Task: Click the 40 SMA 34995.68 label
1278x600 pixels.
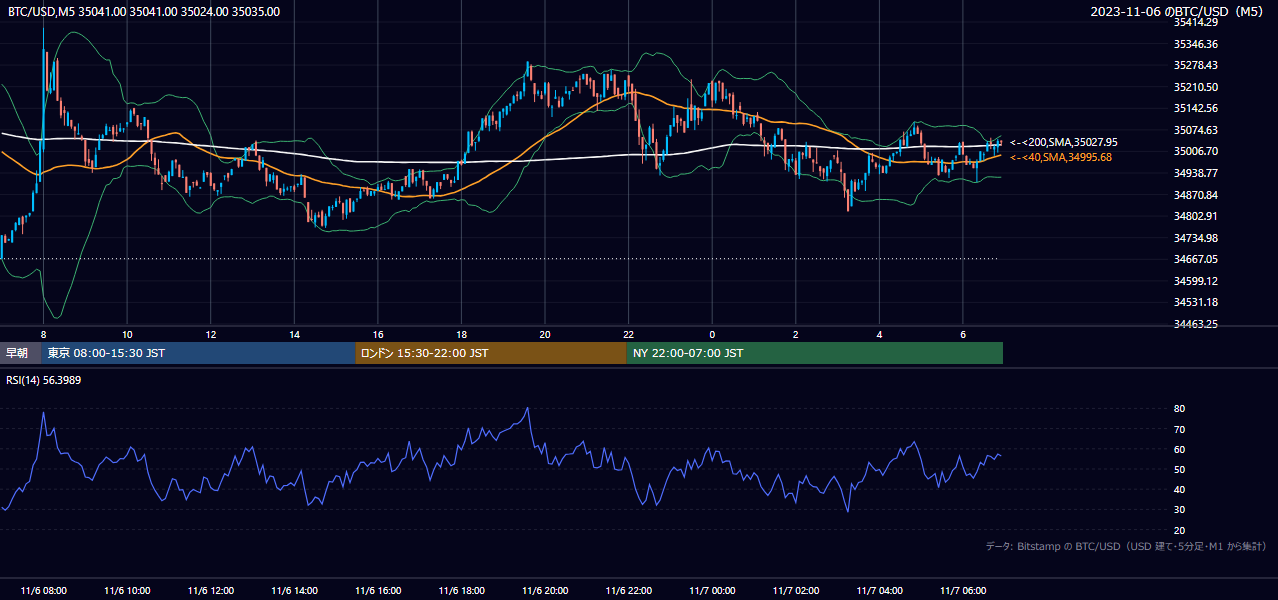Action: [1061, 157]
